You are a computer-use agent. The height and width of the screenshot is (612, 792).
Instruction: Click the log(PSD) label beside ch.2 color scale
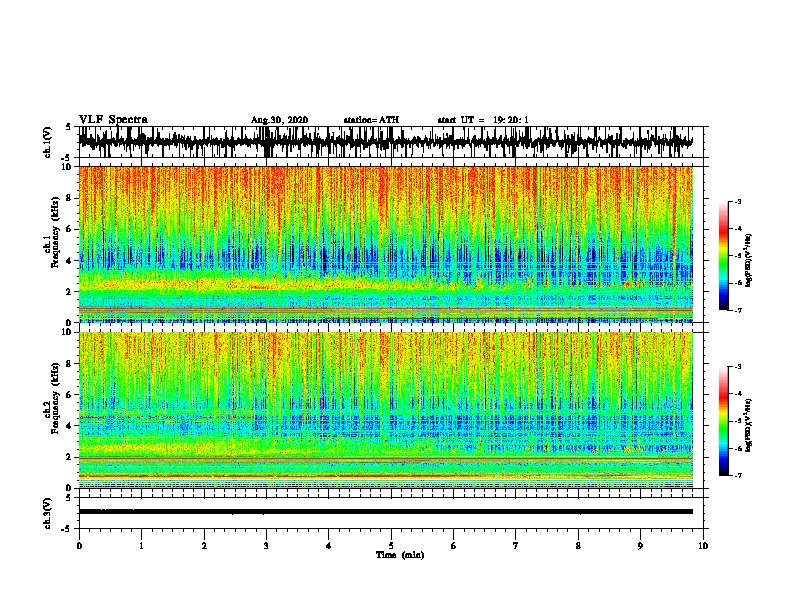(749, 425)
